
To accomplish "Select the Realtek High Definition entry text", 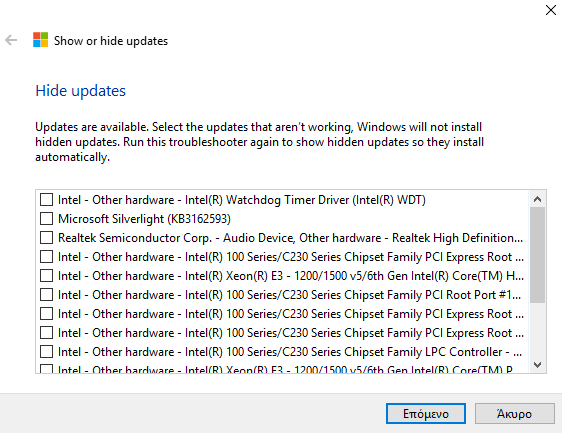I will coord(290,238).
